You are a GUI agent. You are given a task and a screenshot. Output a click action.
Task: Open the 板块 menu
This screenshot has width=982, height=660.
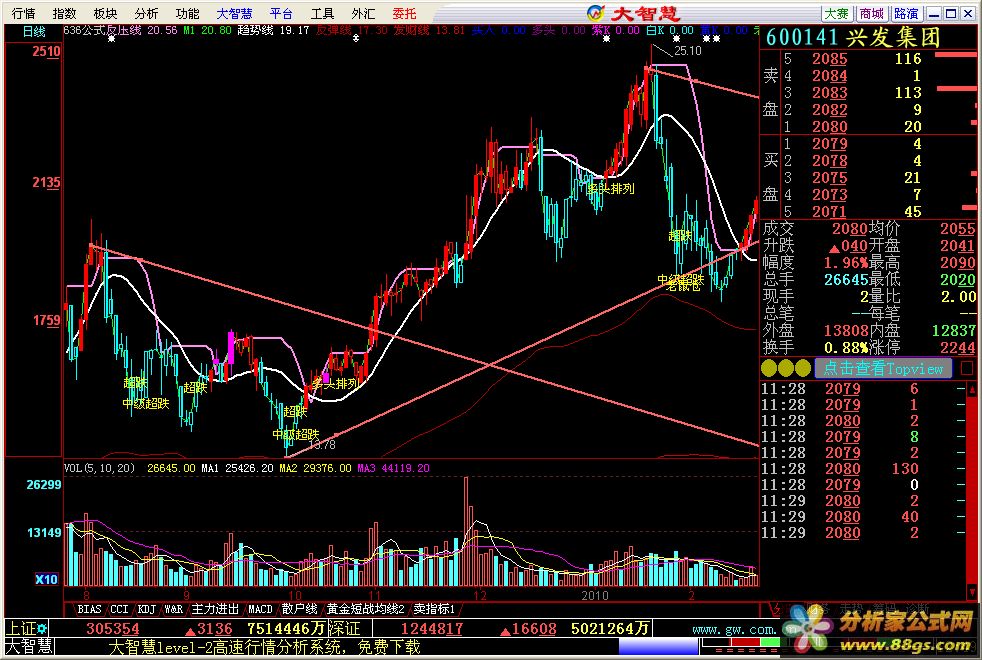105,13
